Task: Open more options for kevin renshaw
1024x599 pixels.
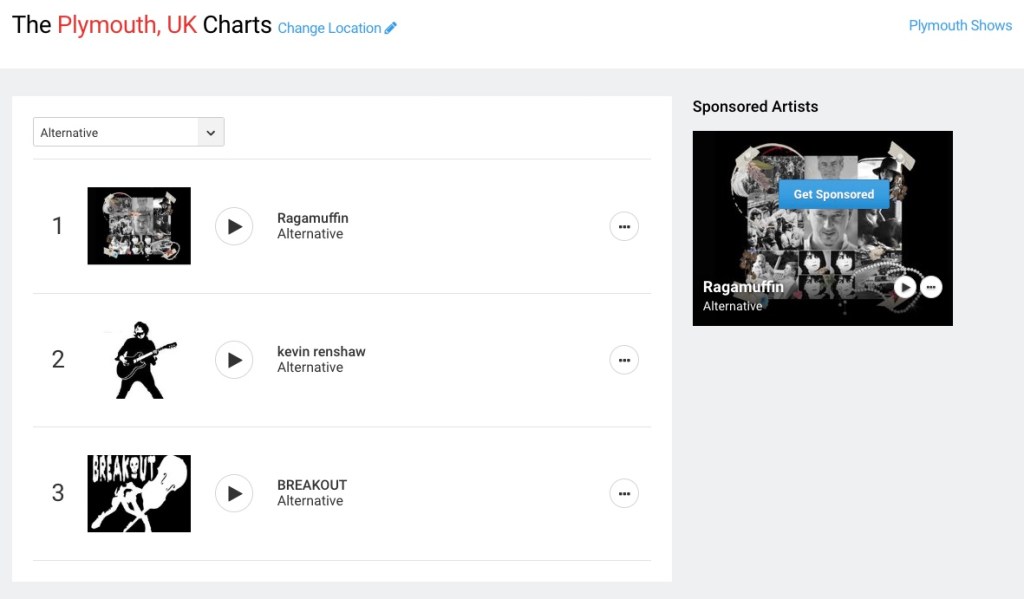Action: tap(624, 360)
